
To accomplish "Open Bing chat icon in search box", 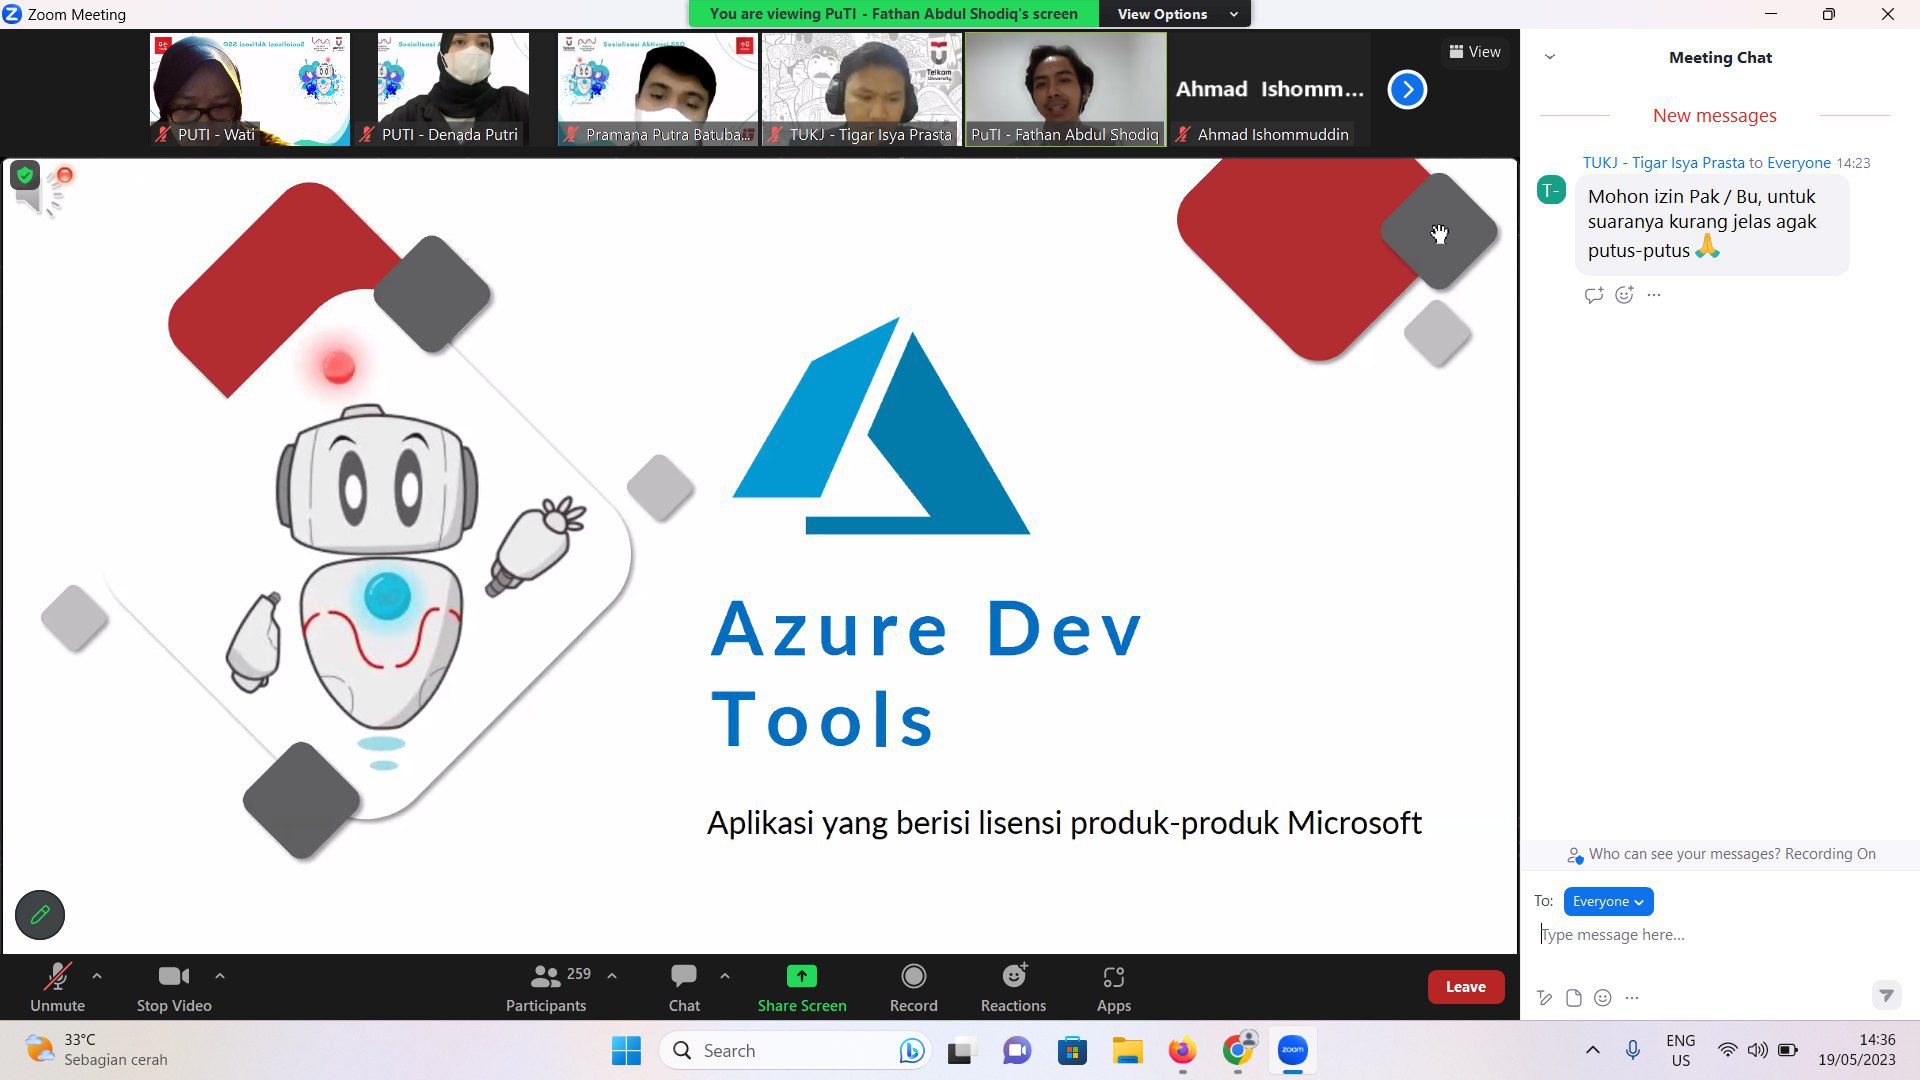I will click(910, 1050).
